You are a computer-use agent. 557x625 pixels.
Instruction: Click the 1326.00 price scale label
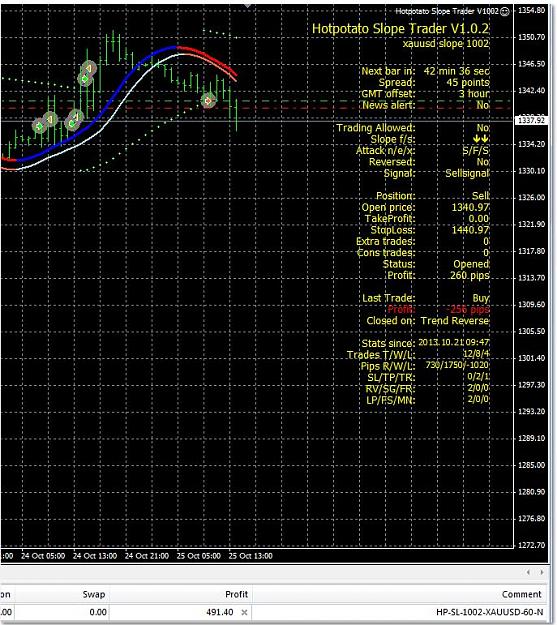531,198
